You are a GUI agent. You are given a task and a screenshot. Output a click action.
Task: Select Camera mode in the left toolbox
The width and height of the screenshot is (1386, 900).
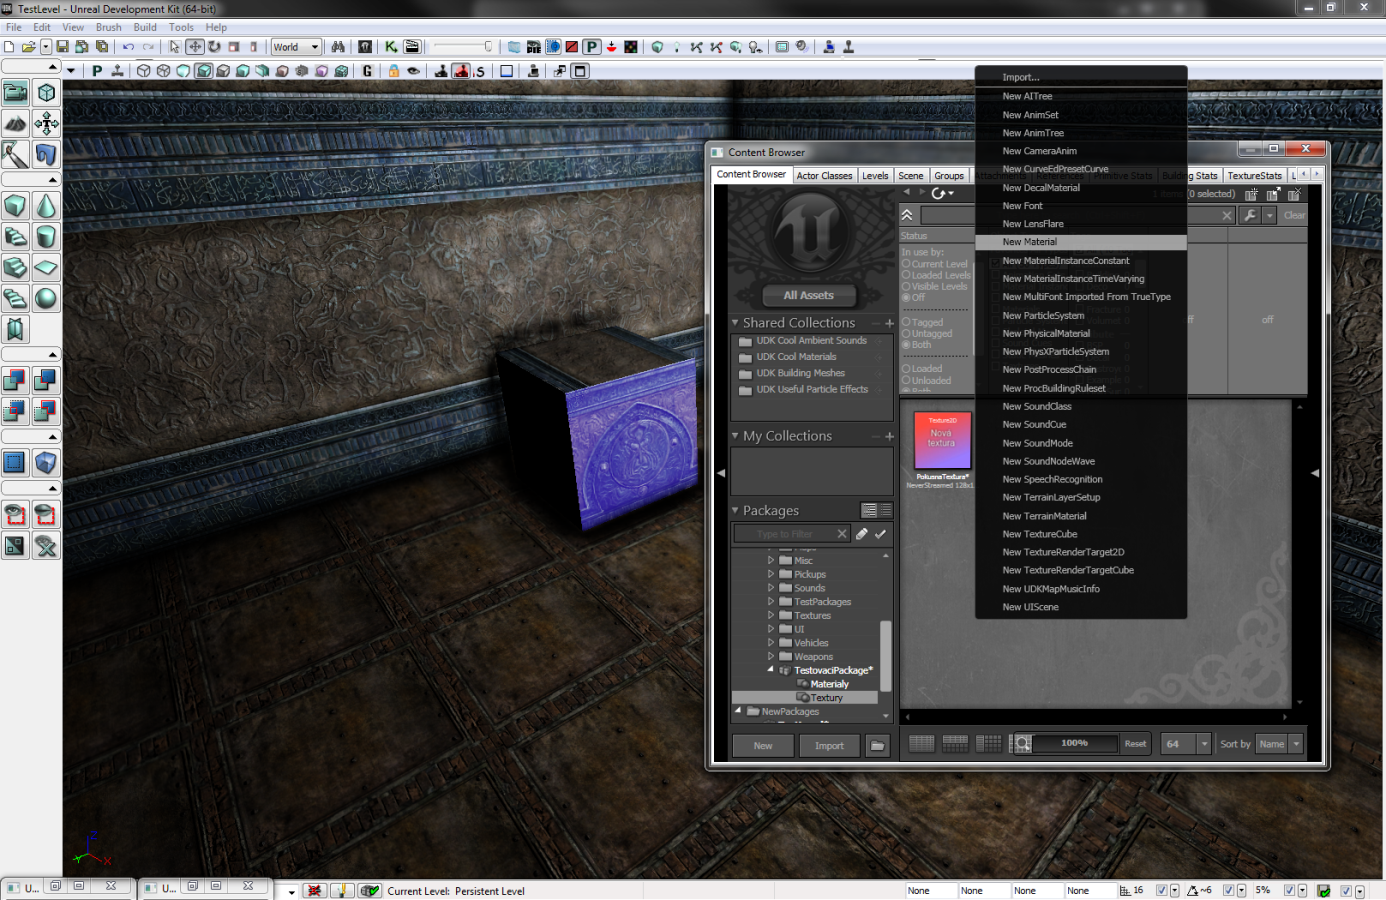(15, 93)
